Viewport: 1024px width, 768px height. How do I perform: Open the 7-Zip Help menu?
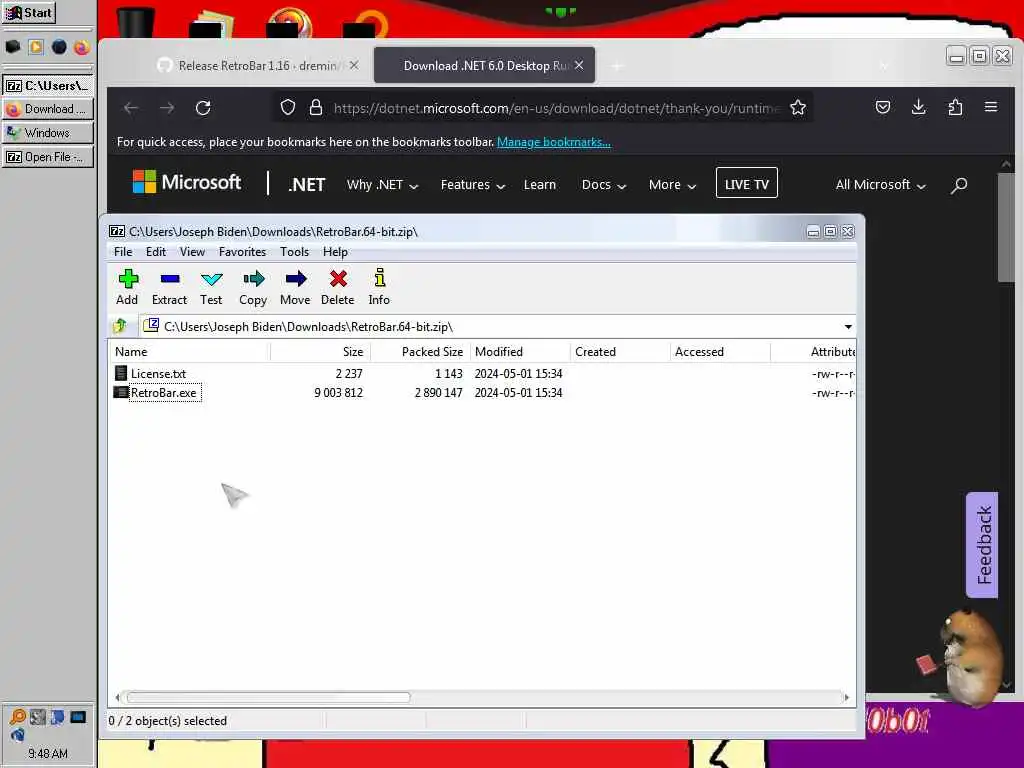335,252
